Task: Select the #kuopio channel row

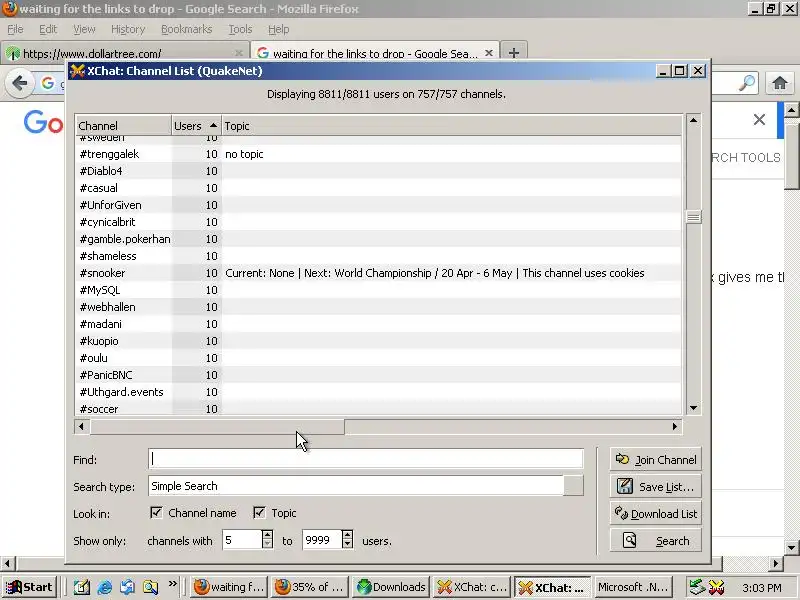Action: [378, 341]
